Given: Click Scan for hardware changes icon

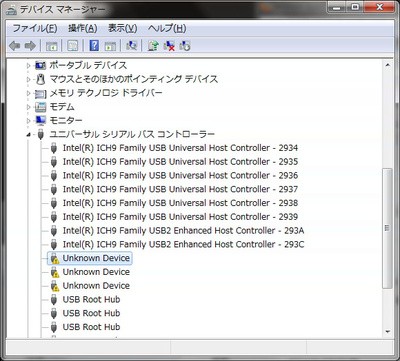Looking at the screenshot, I should [131, 45].
